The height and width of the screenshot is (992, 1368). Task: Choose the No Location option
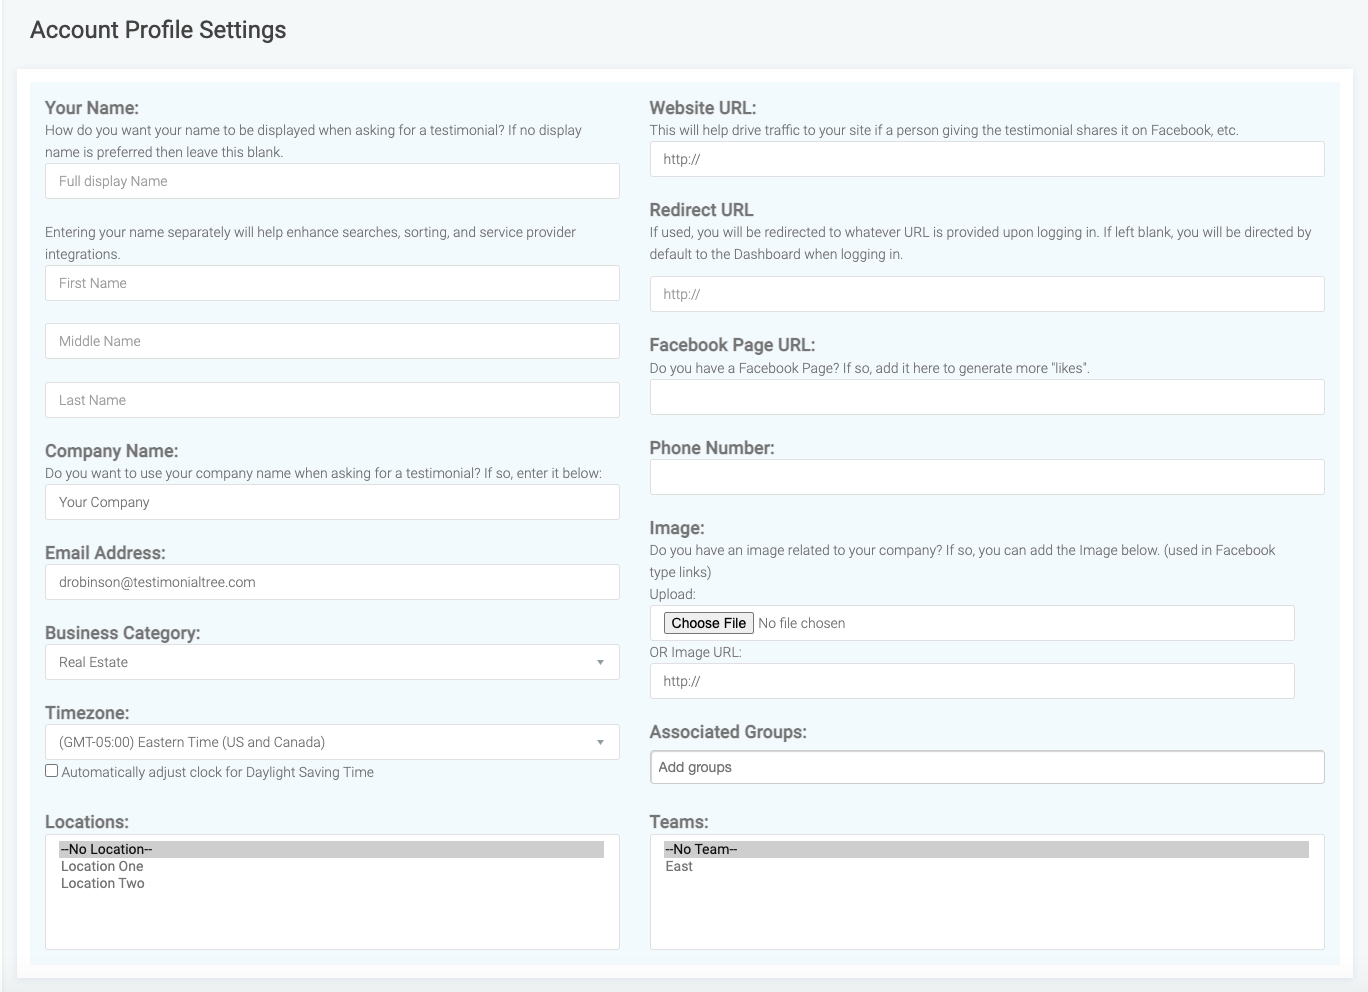pyautogui.click(x=107, y=849)
